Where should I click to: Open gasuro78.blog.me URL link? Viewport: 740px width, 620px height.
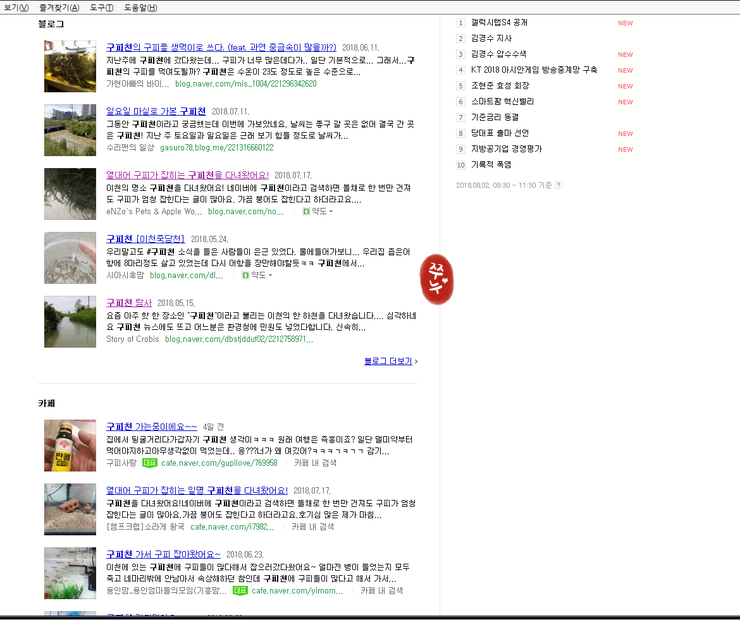tap(217, 148)
